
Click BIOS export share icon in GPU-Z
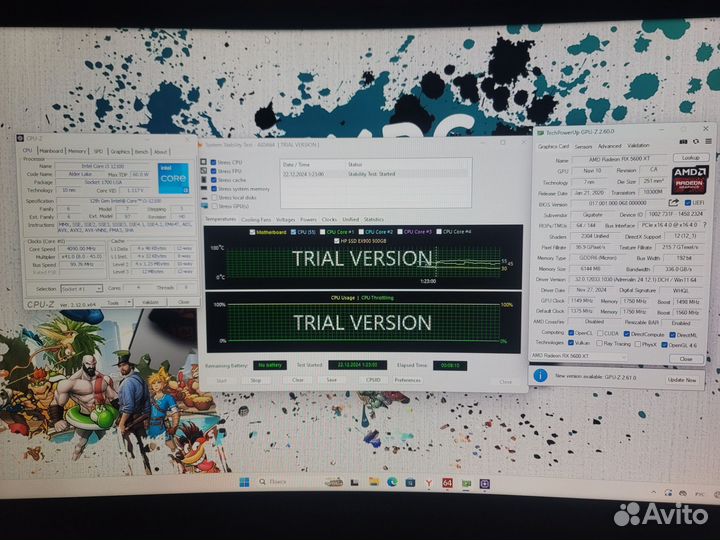(x=674, y=202)
